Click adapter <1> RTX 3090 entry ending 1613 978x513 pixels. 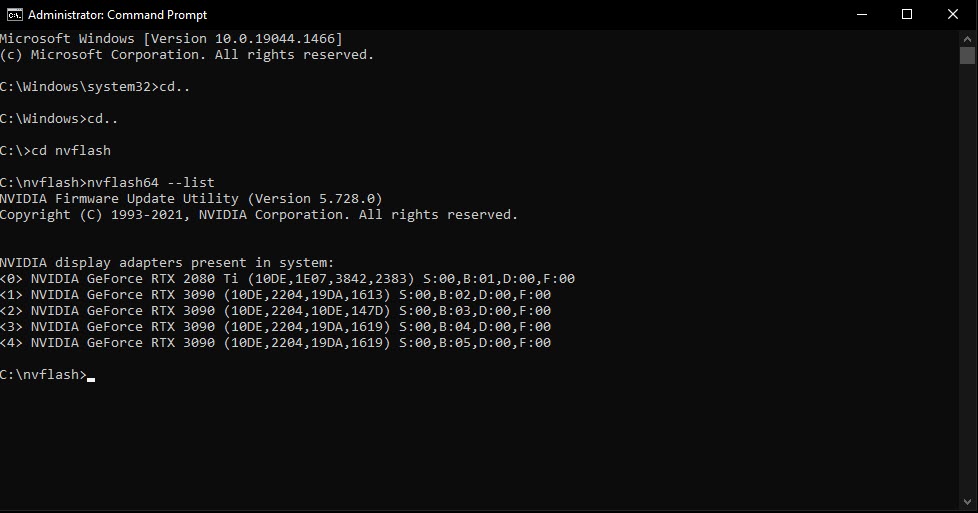click(x=276, y=295)
